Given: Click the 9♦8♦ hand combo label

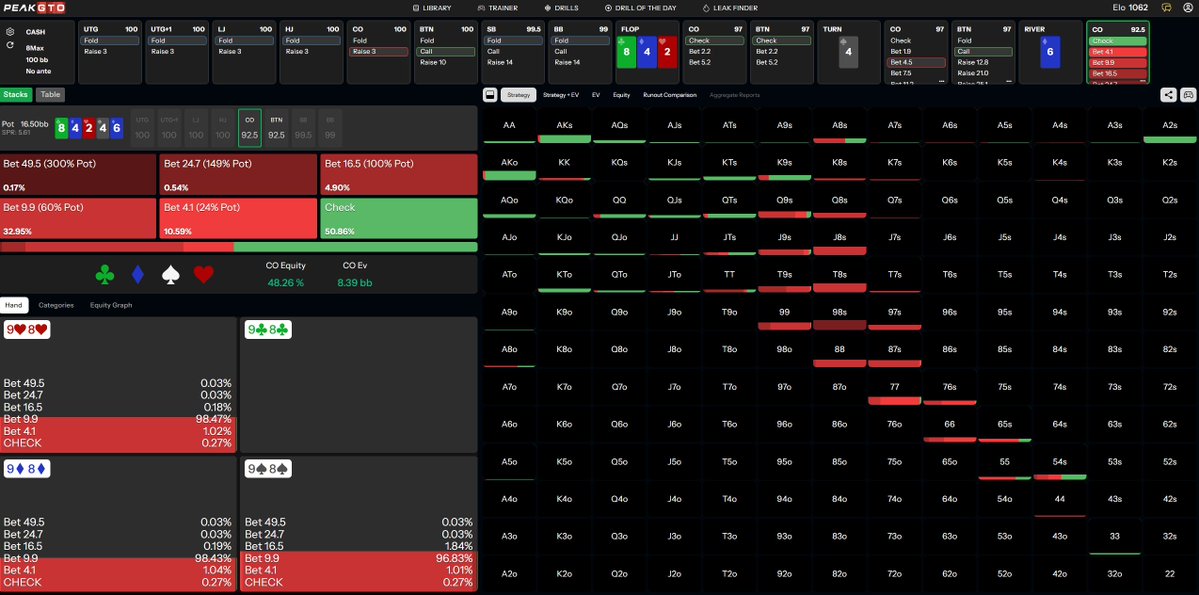Looking at the screenshot, I should [27, 470].
